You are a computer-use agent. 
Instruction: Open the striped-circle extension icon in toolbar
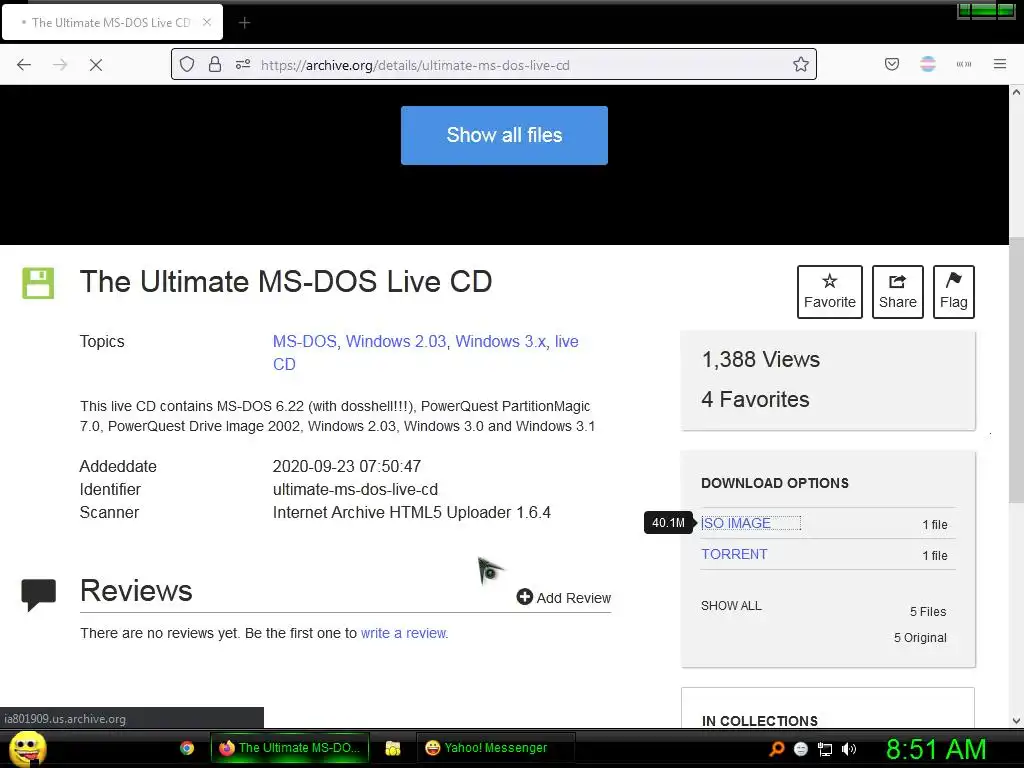(928, 64)
